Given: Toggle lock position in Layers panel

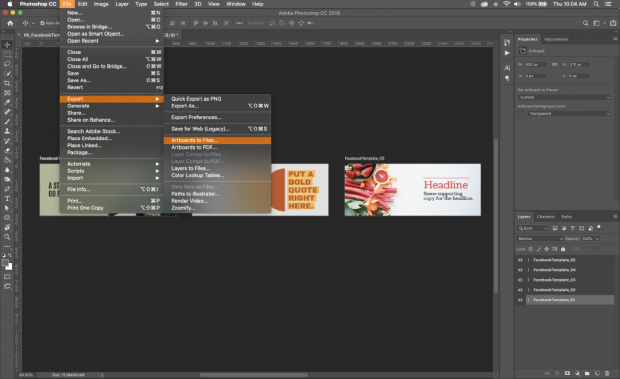Looking at the screenshot, I should (546, 249).
